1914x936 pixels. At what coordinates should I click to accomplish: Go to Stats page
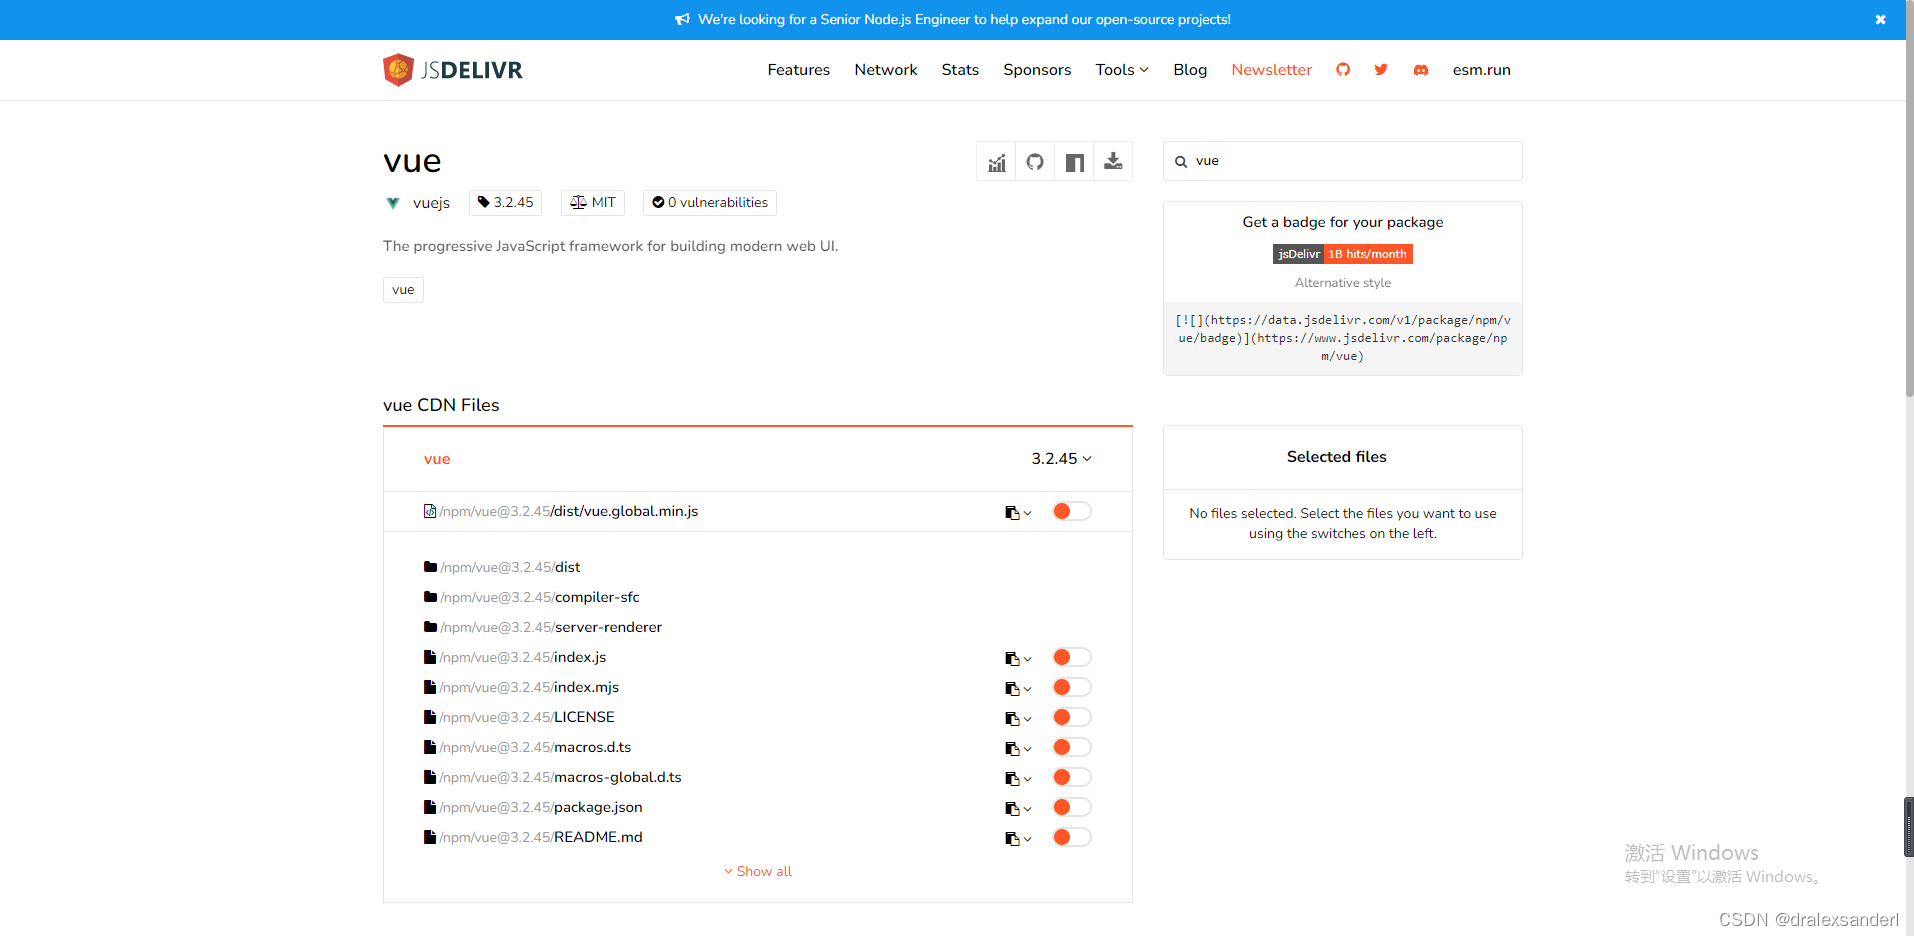tap(960, 70)
